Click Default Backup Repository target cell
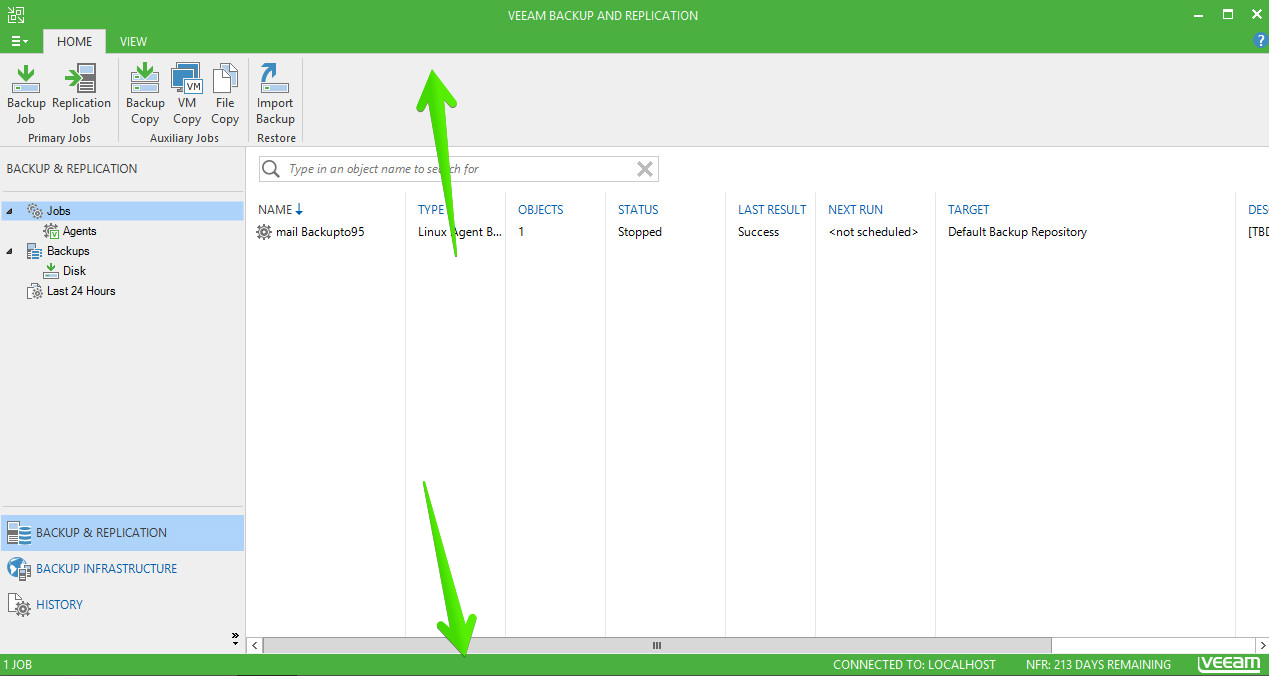 click(x=1017, y=232)
